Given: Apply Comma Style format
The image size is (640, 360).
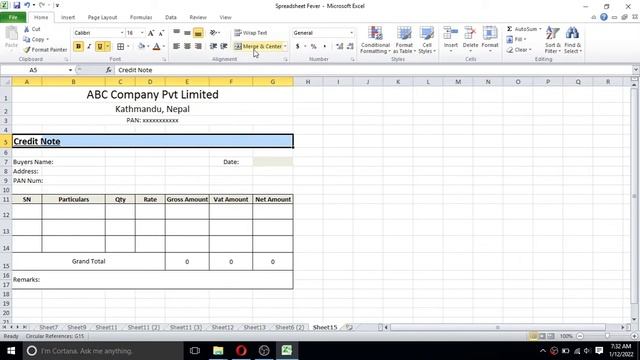Looking at the screenshot, I should click(324, 47).
